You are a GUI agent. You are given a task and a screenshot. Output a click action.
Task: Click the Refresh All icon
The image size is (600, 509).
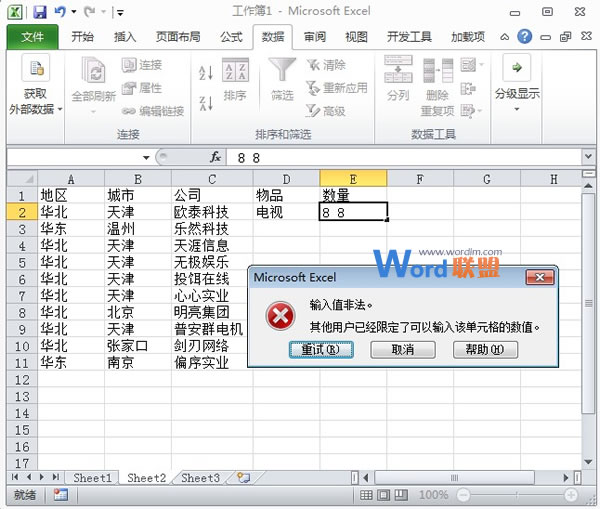click(93, 70)
